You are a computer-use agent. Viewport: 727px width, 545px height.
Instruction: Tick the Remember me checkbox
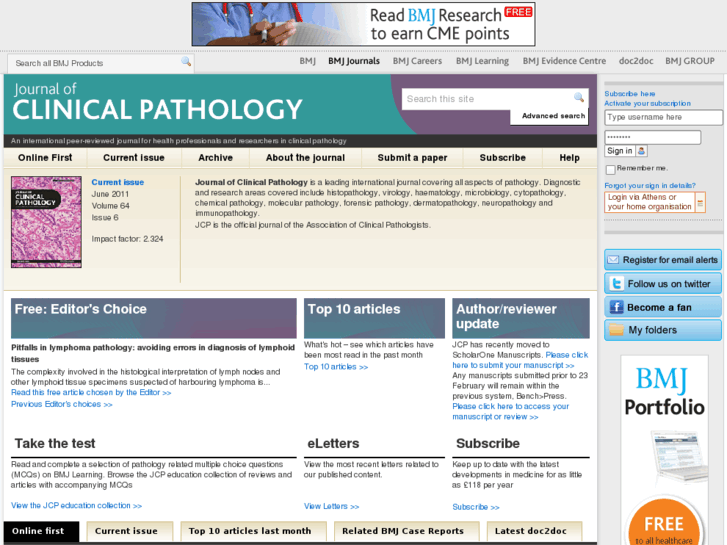pos(610,169)
